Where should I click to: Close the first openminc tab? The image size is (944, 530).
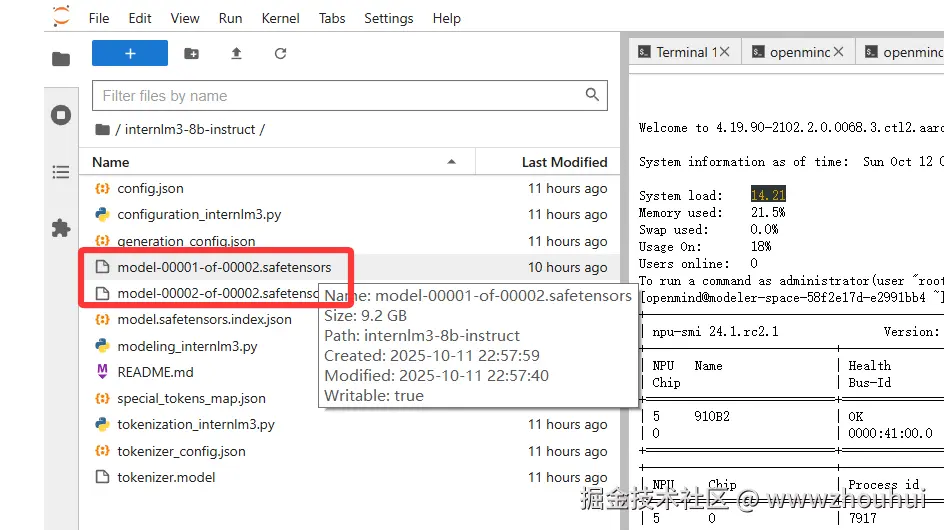(839, 52)
